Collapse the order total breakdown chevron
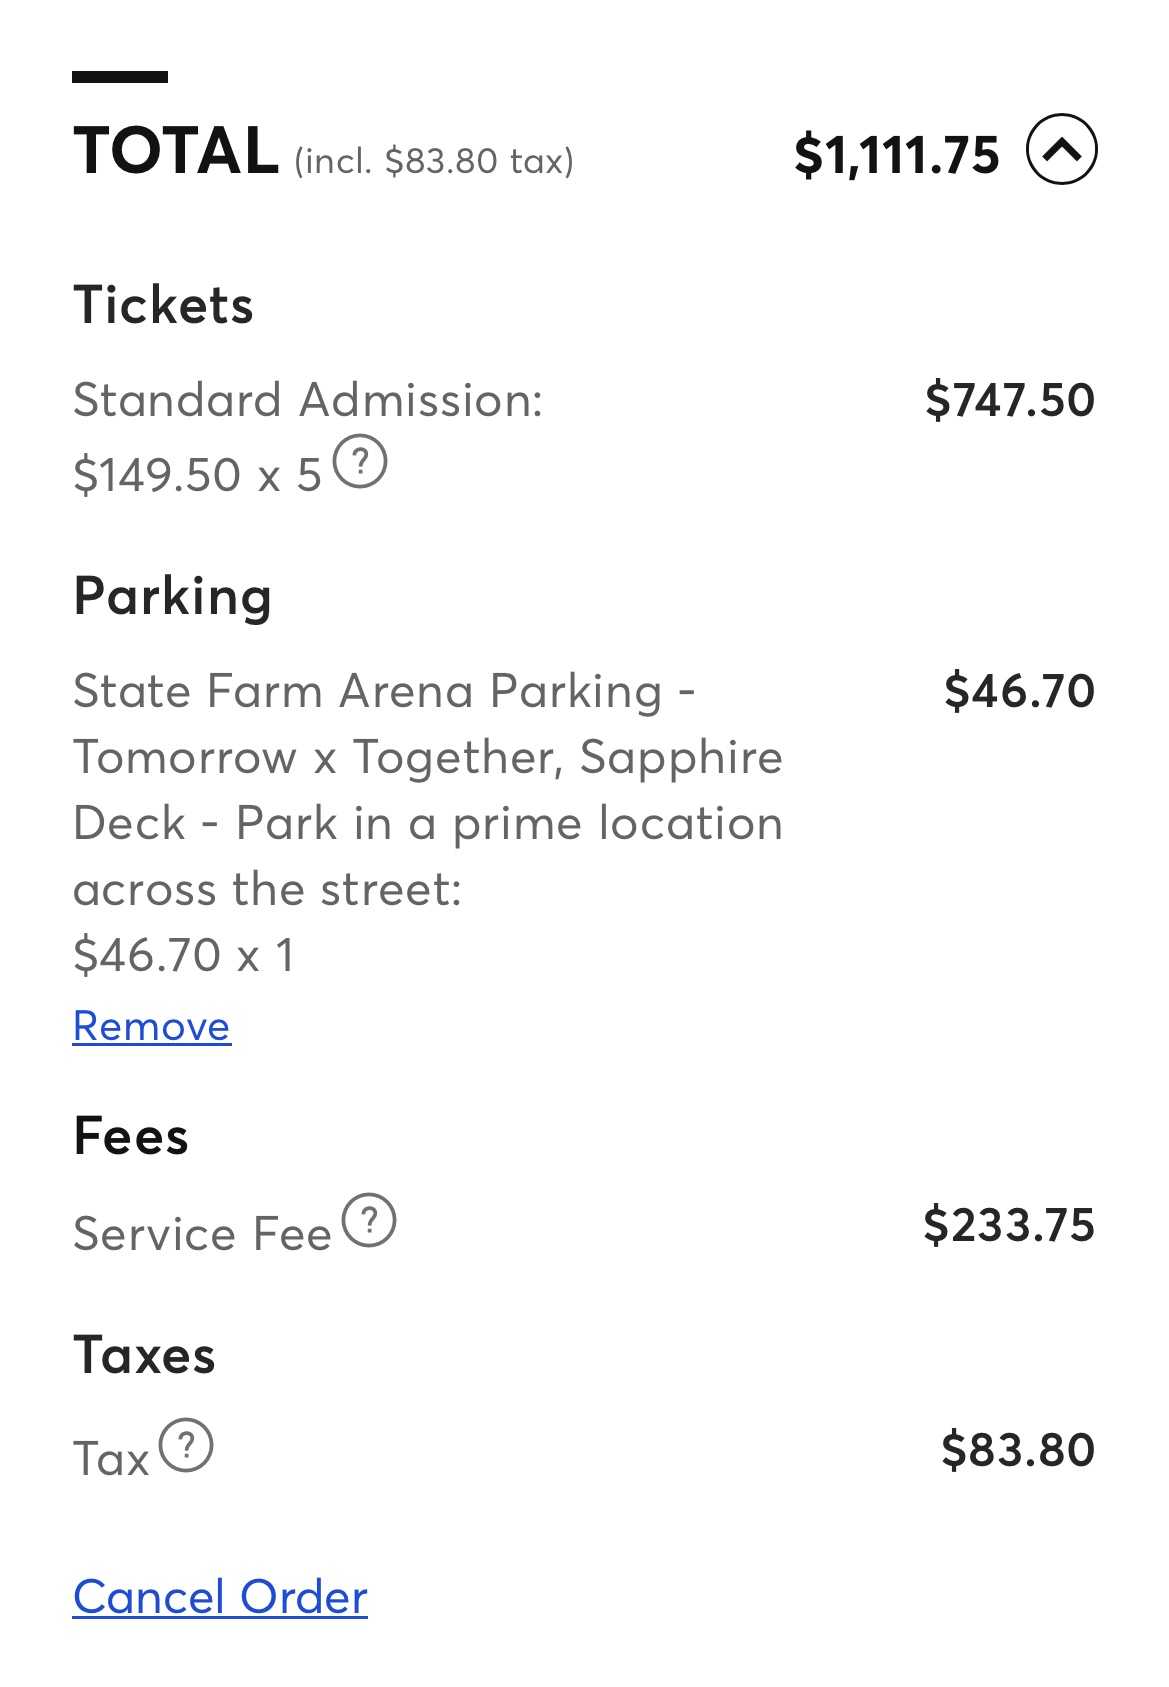 pyautogui.click(x=1061, y=150)
